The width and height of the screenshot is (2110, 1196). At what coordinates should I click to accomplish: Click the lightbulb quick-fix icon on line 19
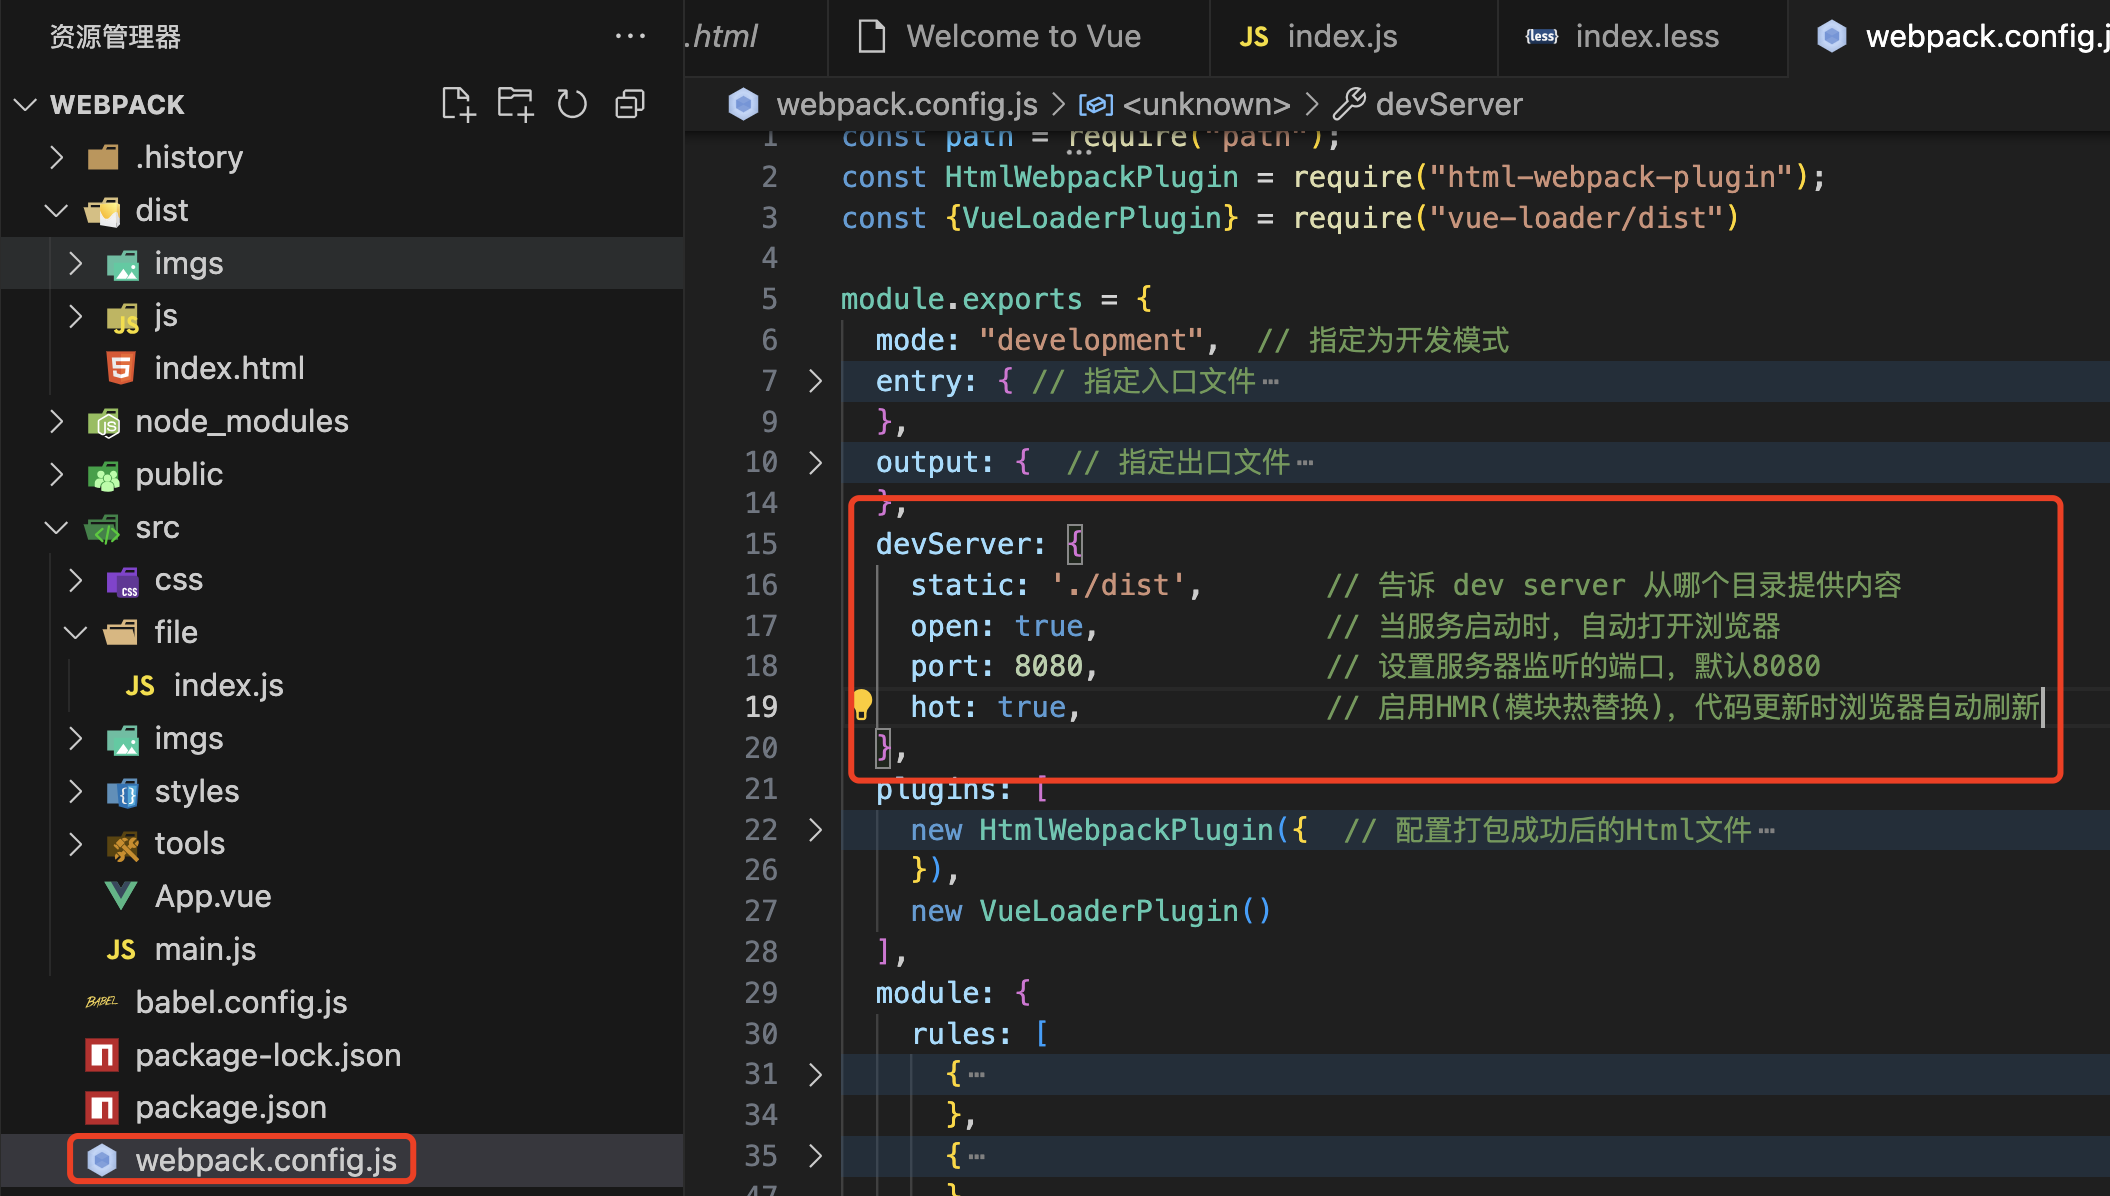pyautogui.click(x=862, y=704)
